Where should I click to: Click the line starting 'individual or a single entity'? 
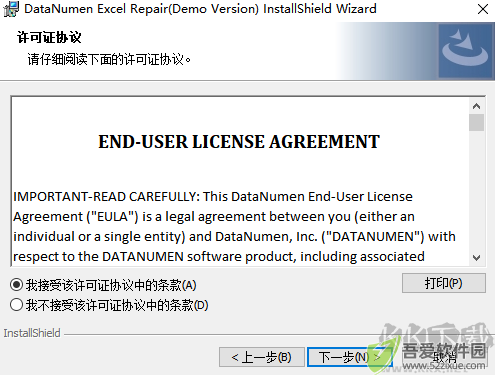(x=234, y=237)
